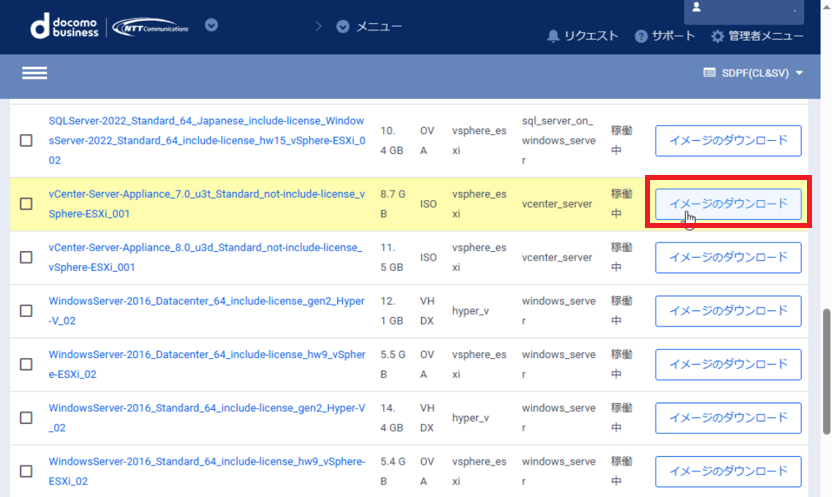
Task: Open vCenter-Server-Appliance_7.0_u3t image link
Action: [x=207, y=204]
